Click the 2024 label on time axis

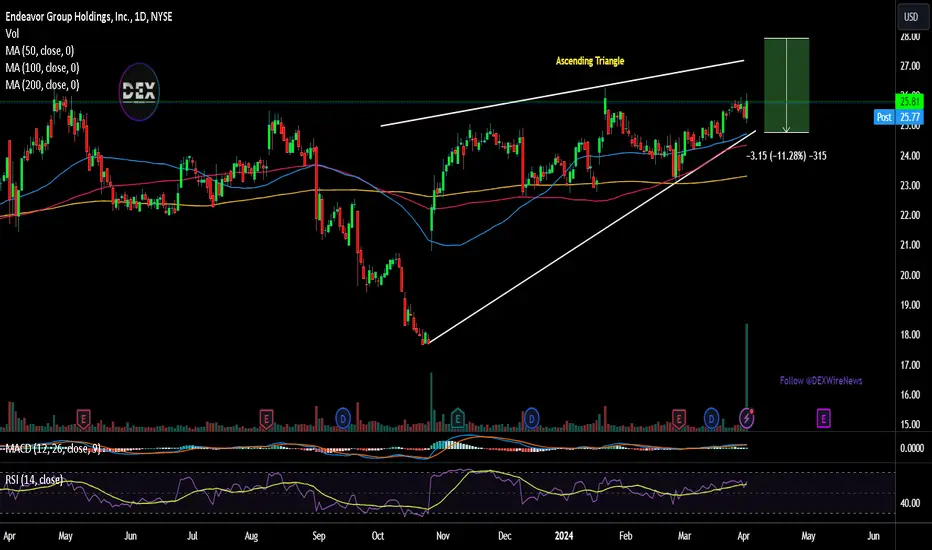click(563, 536)
